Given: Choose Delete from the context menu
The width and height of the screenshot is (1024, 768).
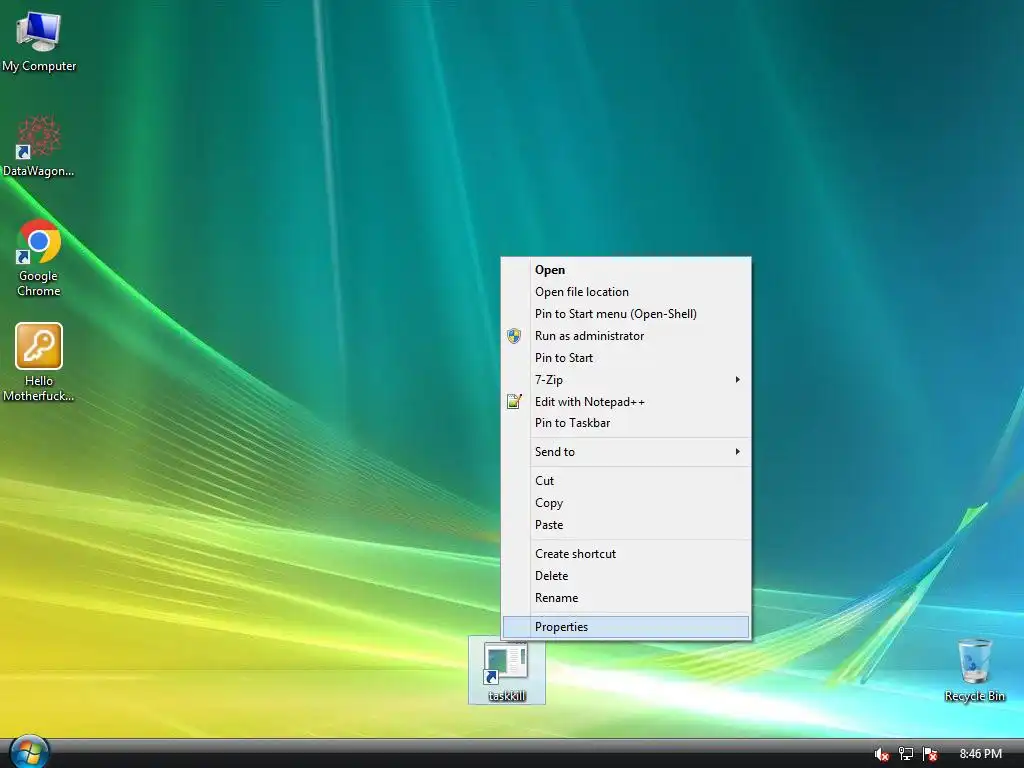Looking at the screenshot, I should pyautogui.click(x=626, y=576).
